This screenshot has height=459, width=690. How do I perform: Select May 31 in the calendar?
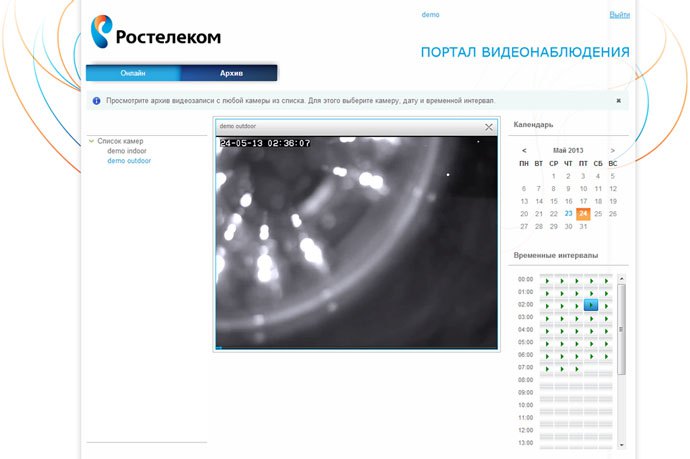[x=583, y=226]
